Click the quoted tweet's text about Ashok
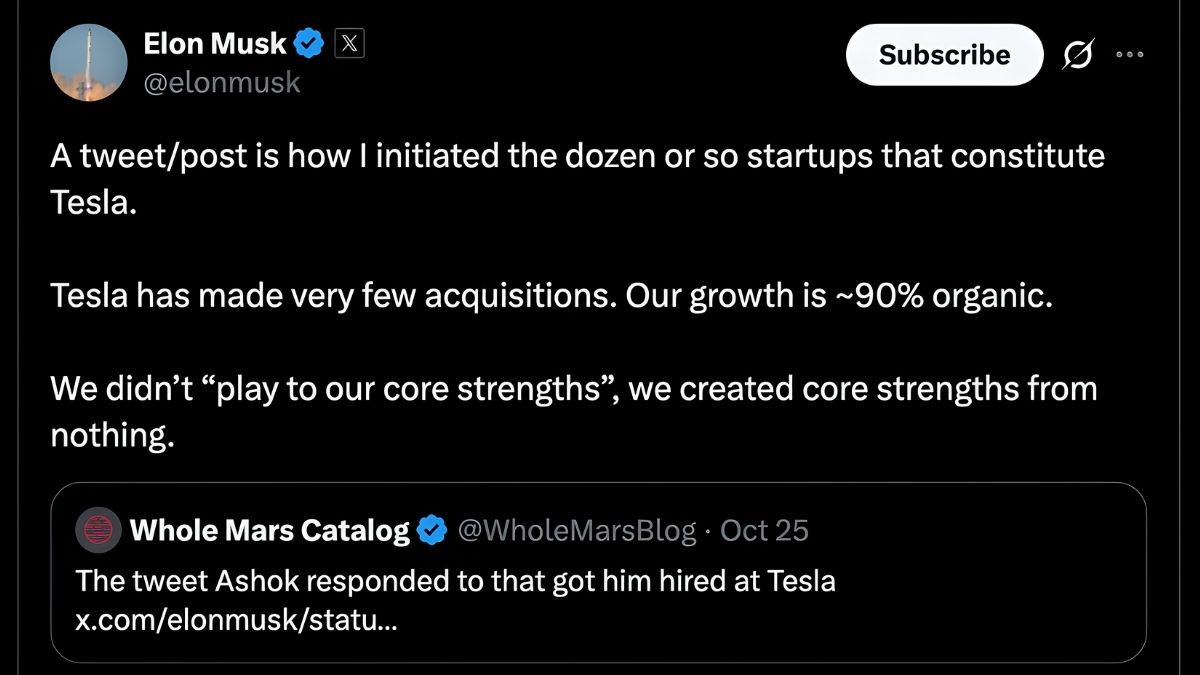This screenshot has width=1200, height=675. point(455,581)
